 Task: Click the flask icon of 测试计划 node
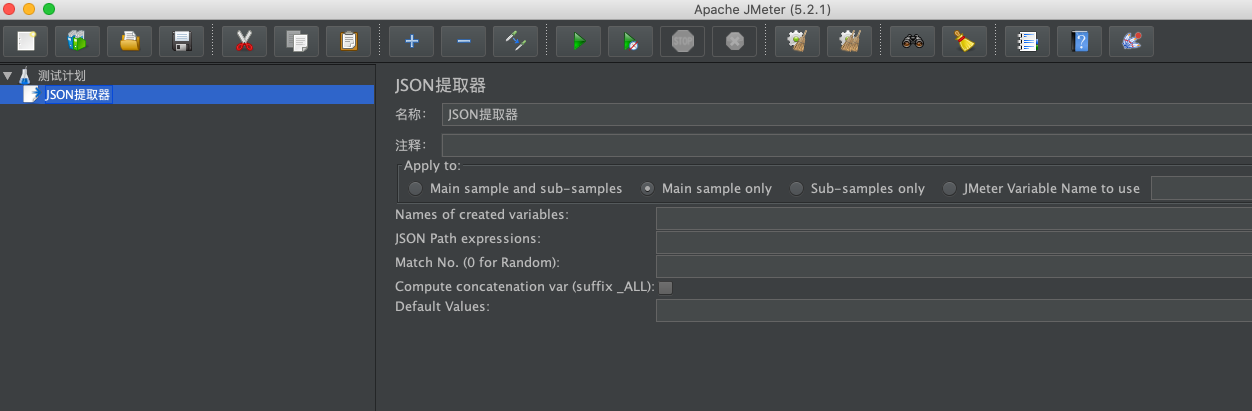point(24,75)
